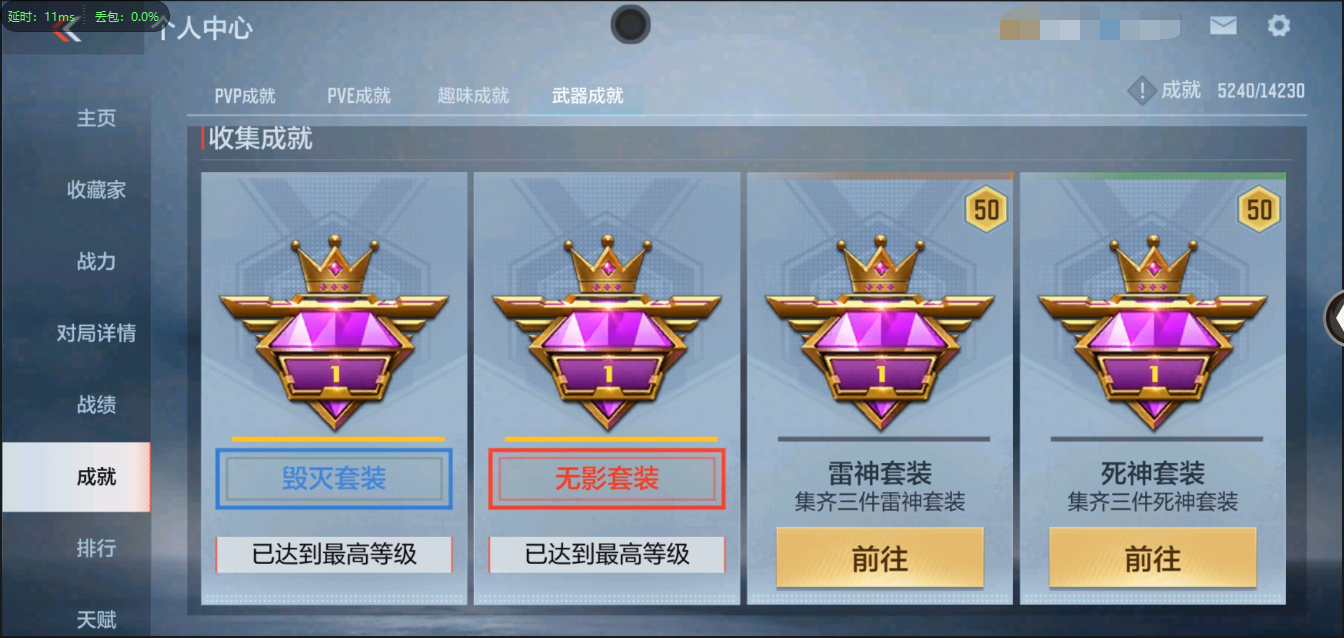Image resolution: width=1344 pixels, height=638 pixels.
Task: Click 前往 button under 雷神套装
Action: [880, 558]
